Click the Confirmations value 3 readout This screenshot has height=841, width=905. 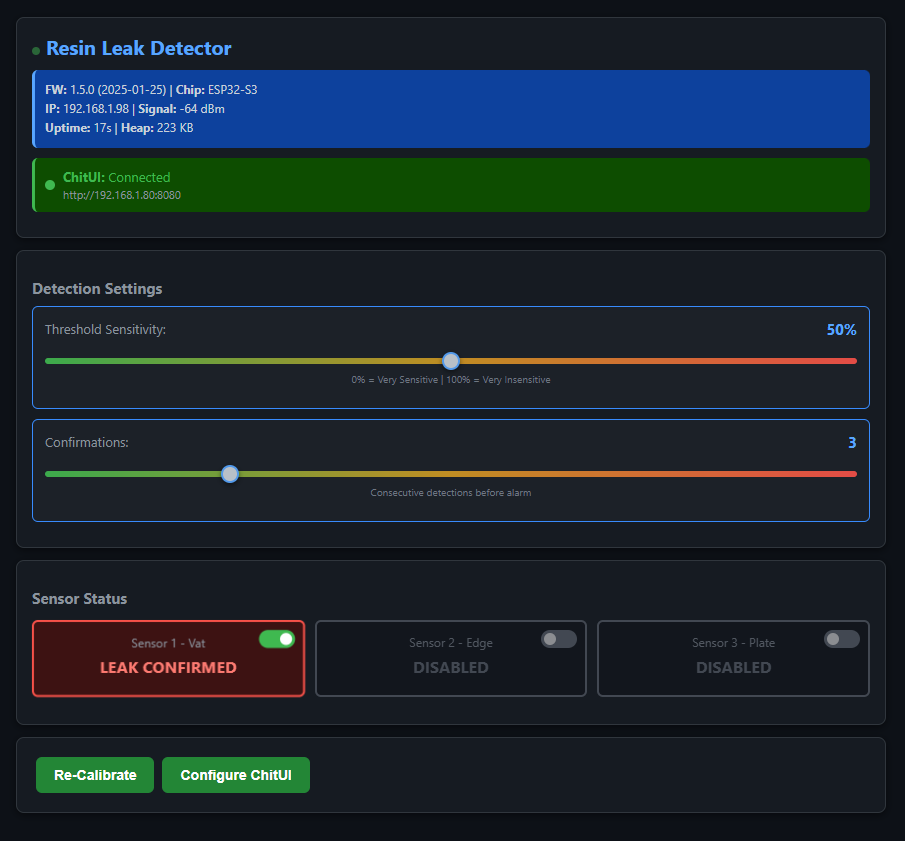[852, 443]
